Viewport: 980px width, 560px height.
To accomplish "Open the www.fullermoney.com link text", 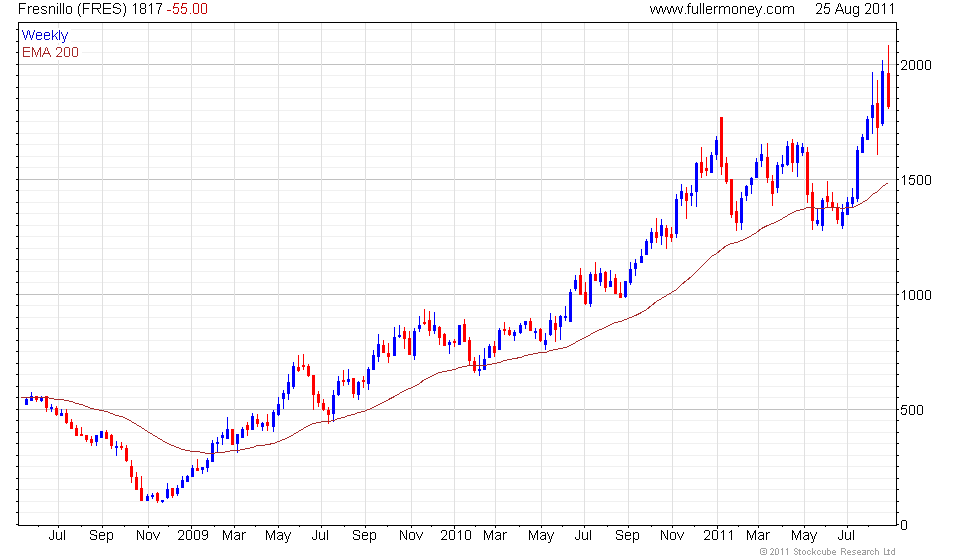I will point(722,9).
